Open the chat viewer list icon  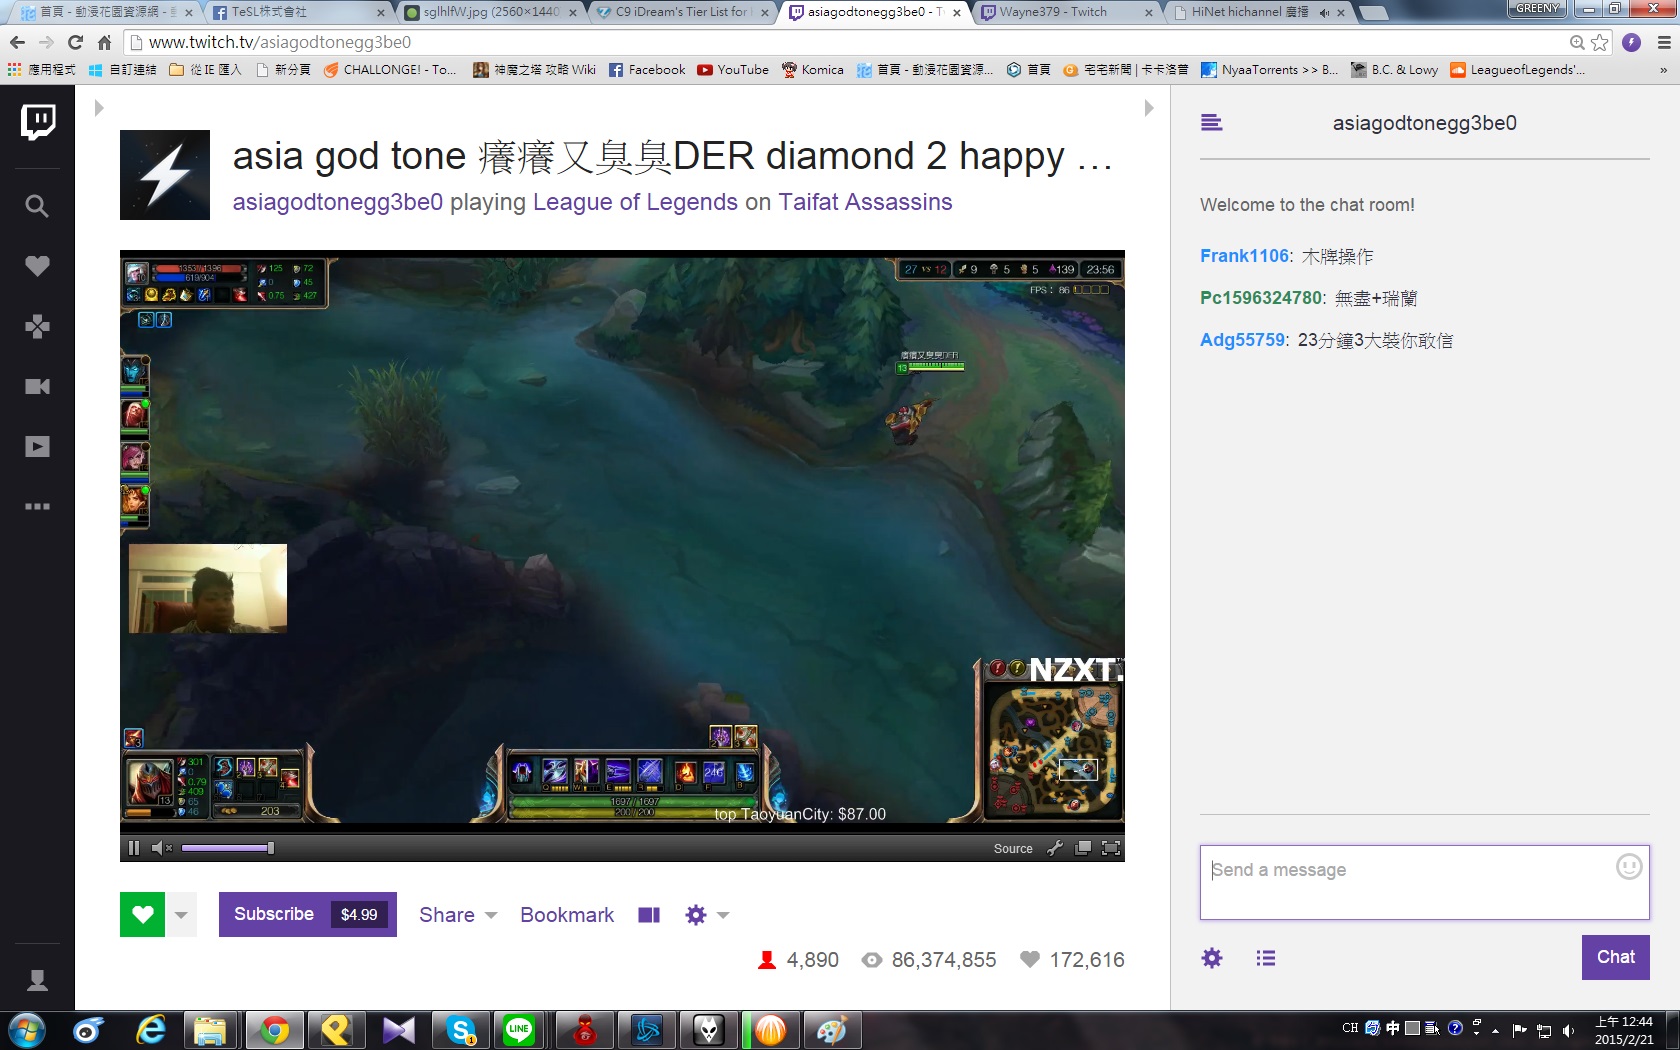pyautogui.click(x=1266, y=958)
